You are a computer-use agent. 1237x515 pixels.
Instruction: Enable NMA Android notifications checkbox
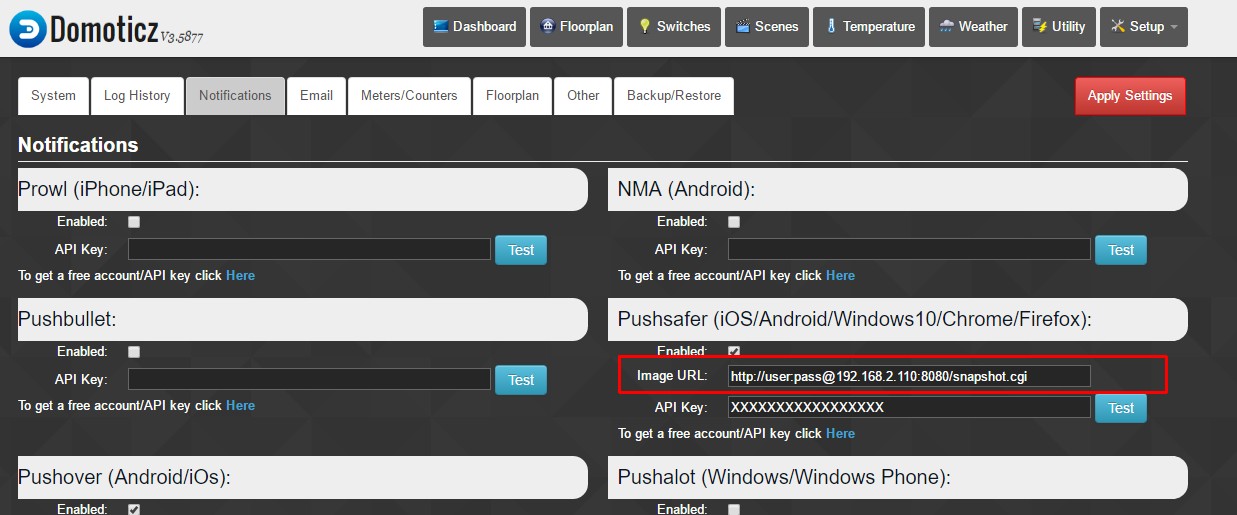pyautogui.click(x=734, y=222)
